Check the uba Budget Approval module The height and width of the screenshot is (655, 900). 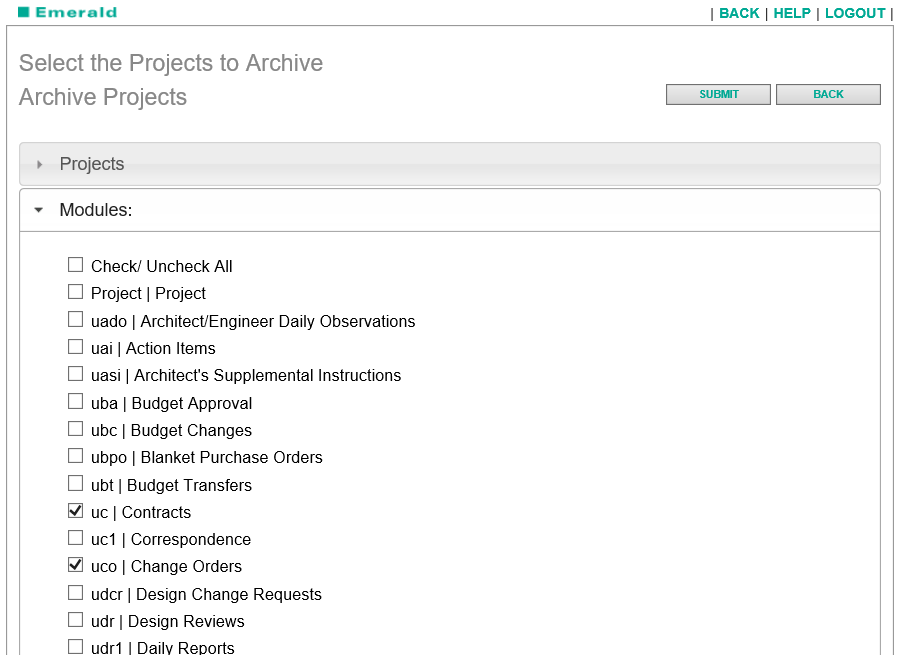tap(76, 401)
